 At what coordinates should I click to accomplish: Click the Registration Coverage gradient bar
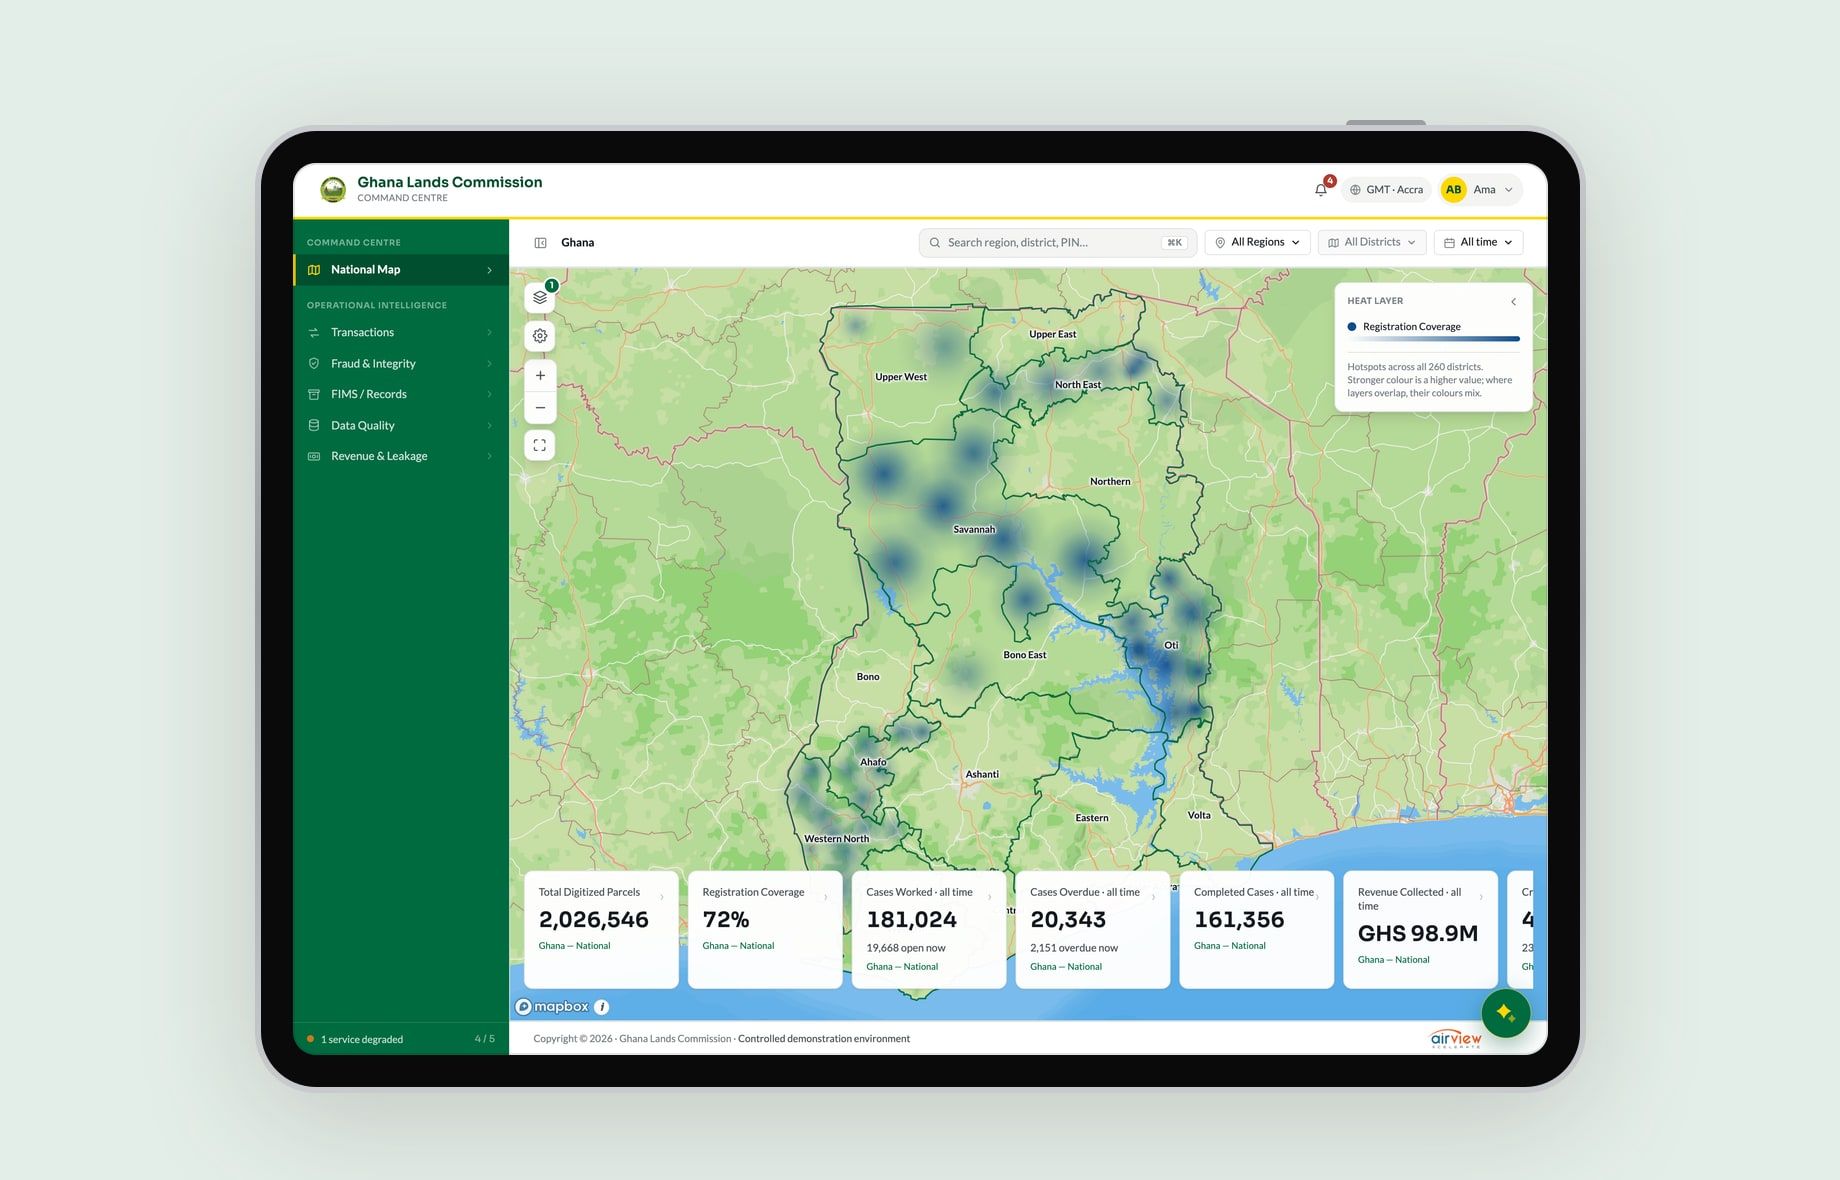[x=1433, y=339]
